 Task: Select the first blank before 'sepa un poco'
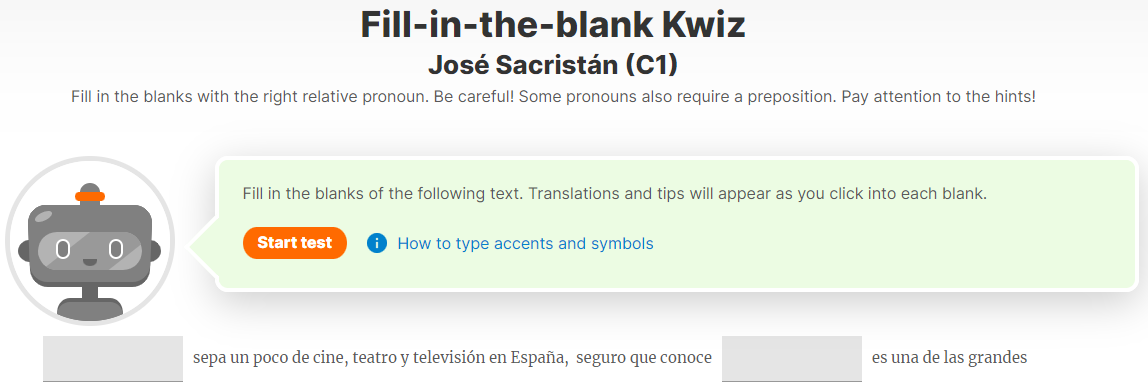coord(113,359)
